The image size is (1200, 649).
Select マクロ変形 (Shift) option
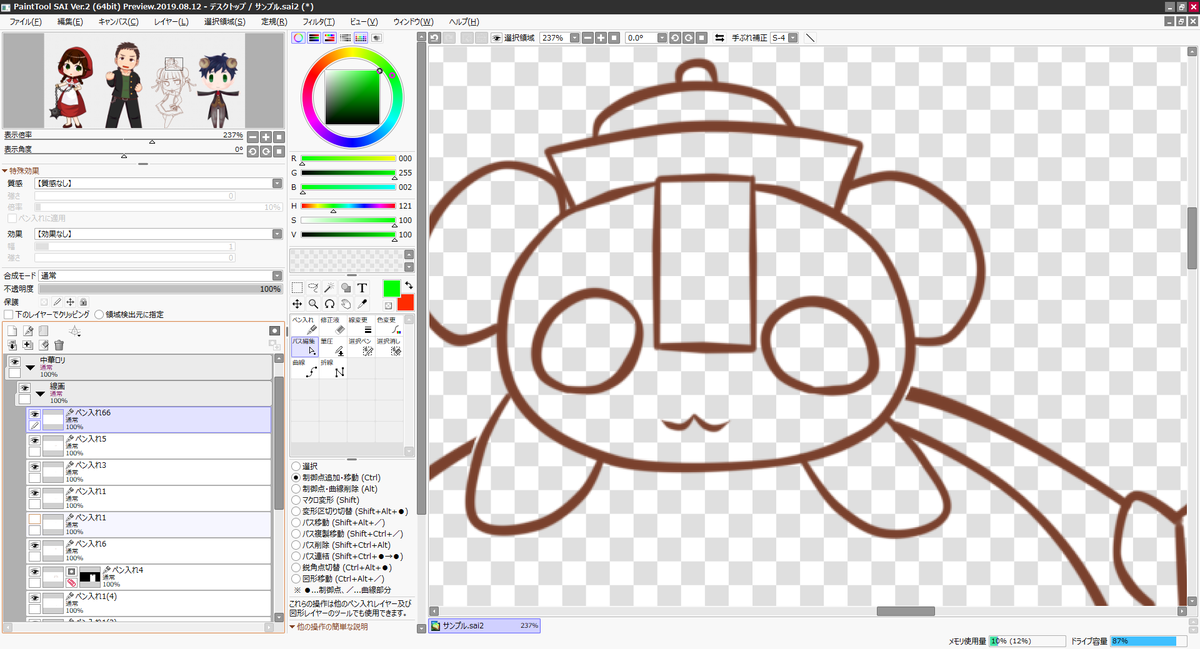(296, 499)
